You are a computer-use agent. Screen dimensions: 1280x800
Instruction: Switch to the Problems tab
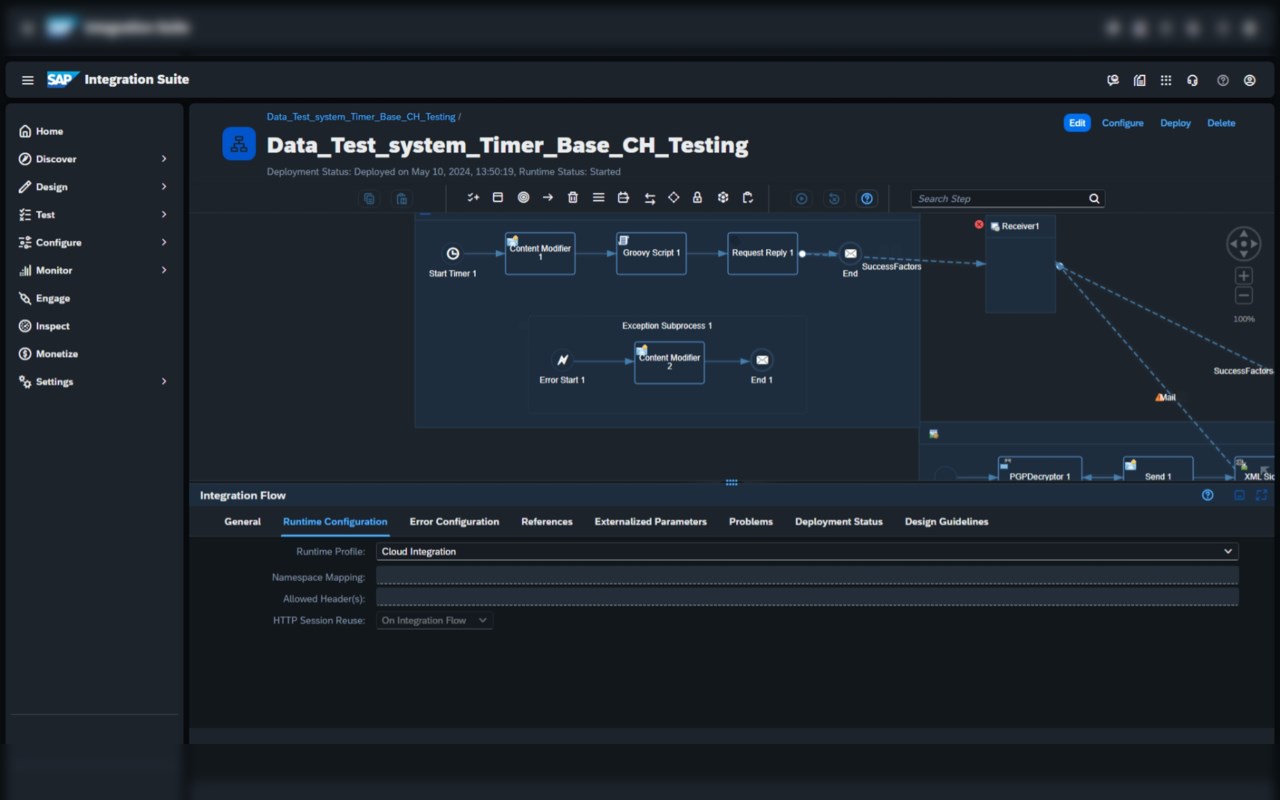(x=751, y=522)
